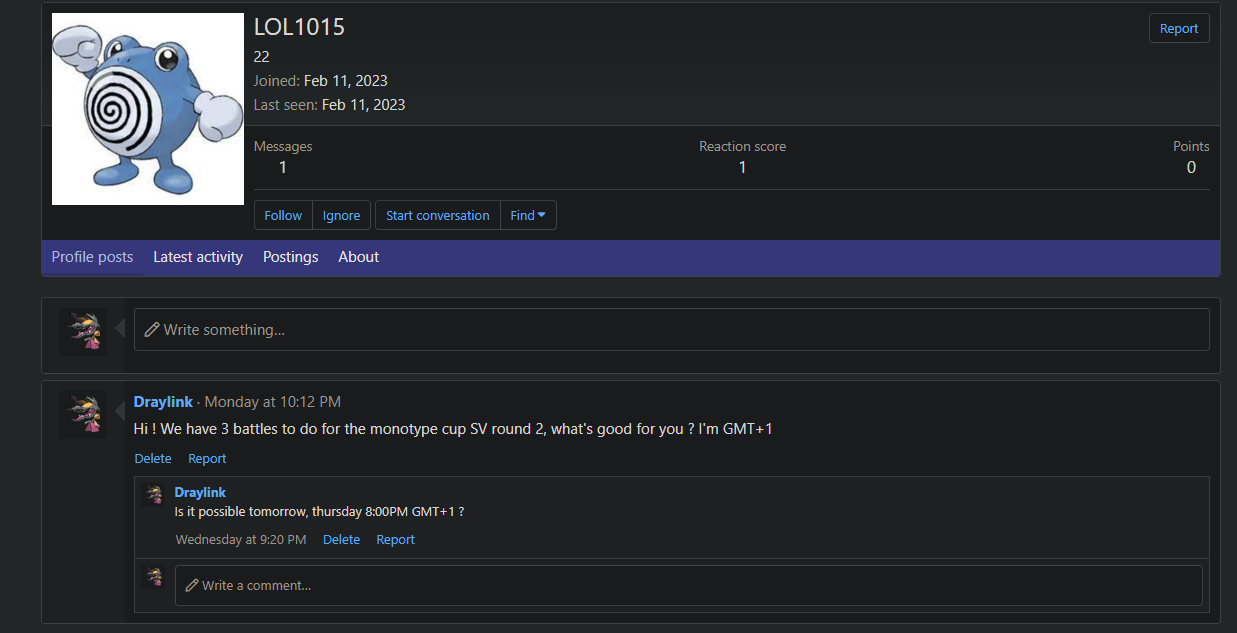Follow user LOL1015
Viewport: 1237px width, 633px height.
(283, 215)
